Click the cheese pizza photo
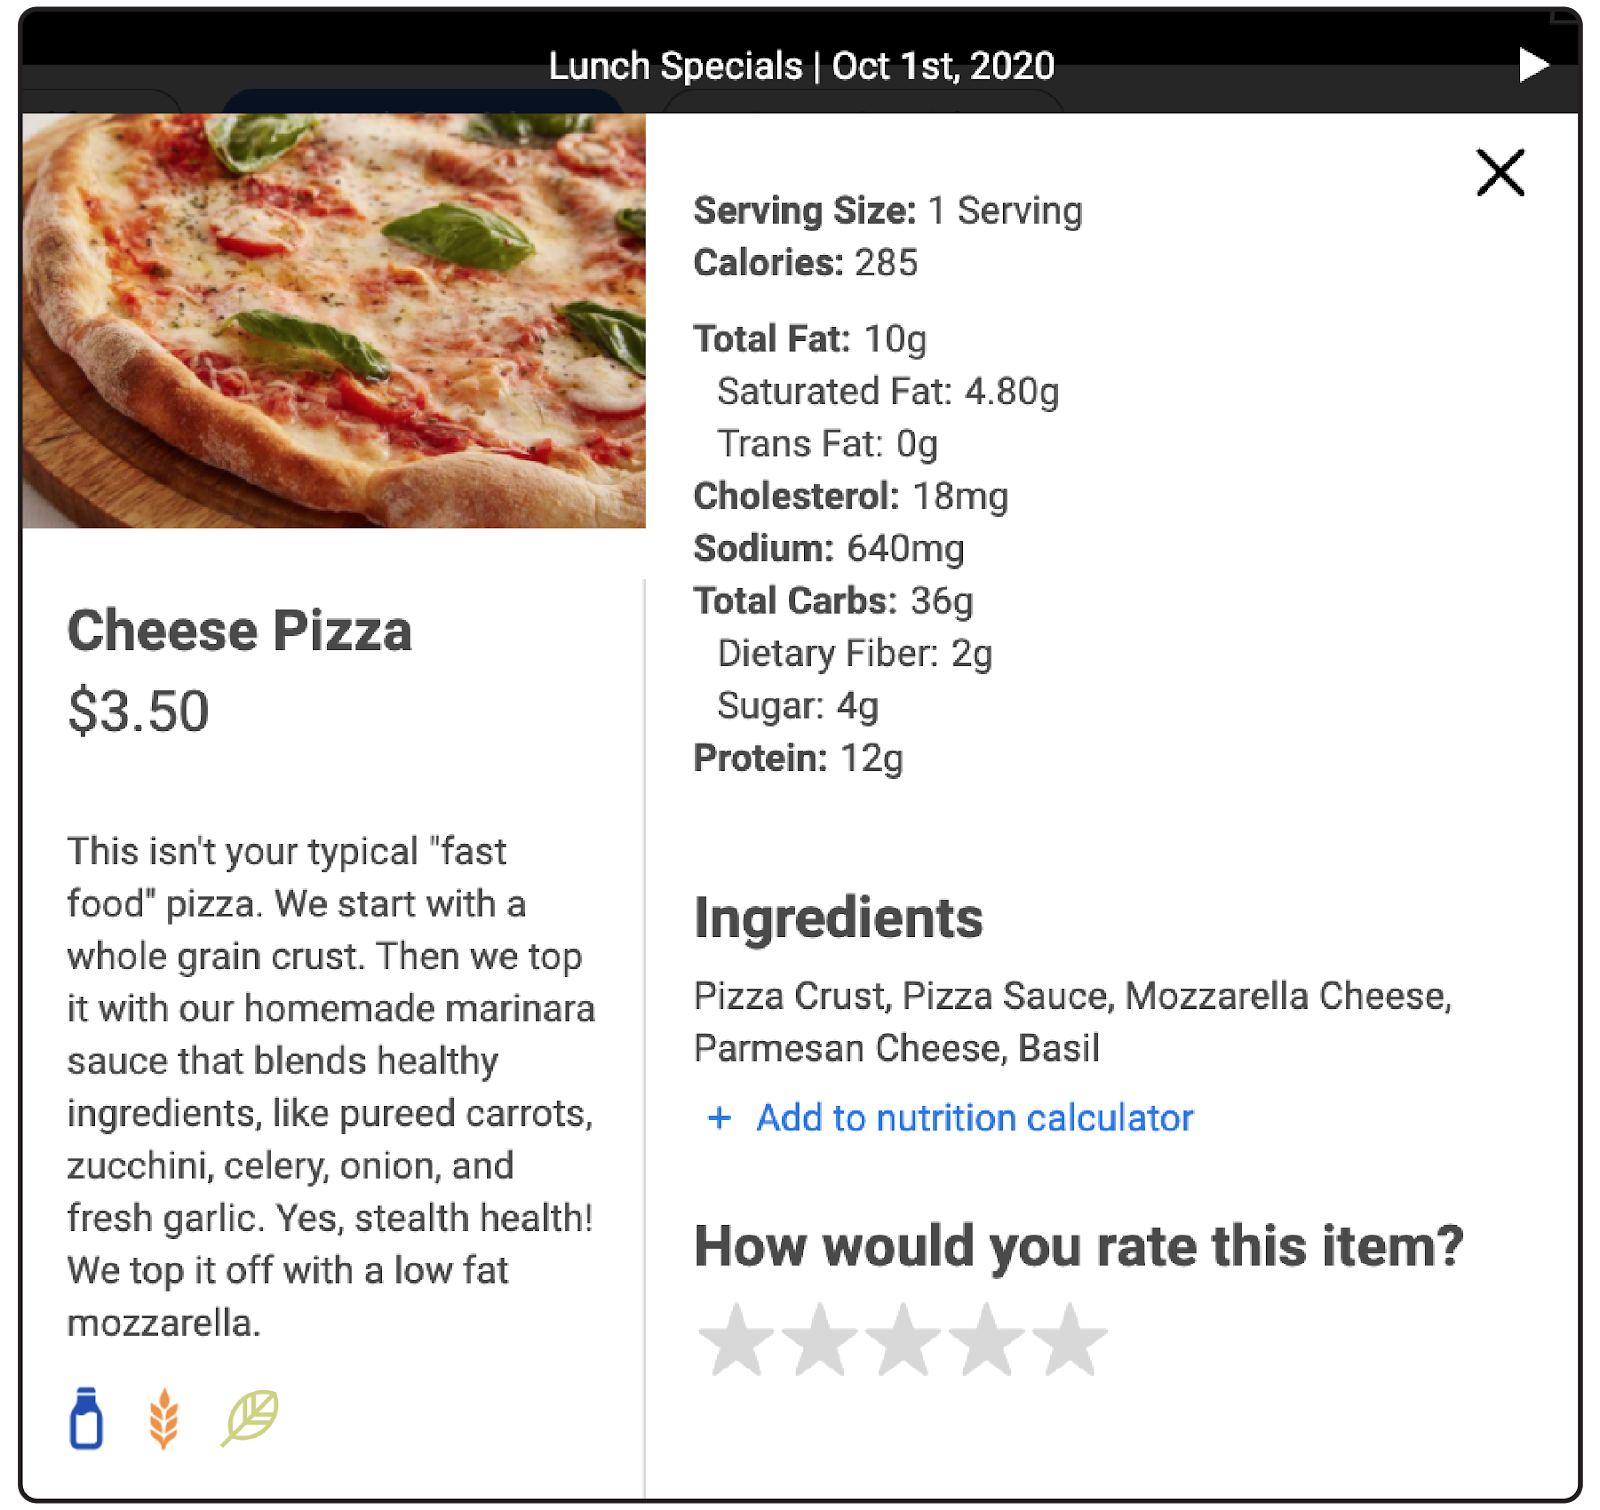This screenshot has width=1600, height=1510. pyautogui.click(x=334, y=320)
